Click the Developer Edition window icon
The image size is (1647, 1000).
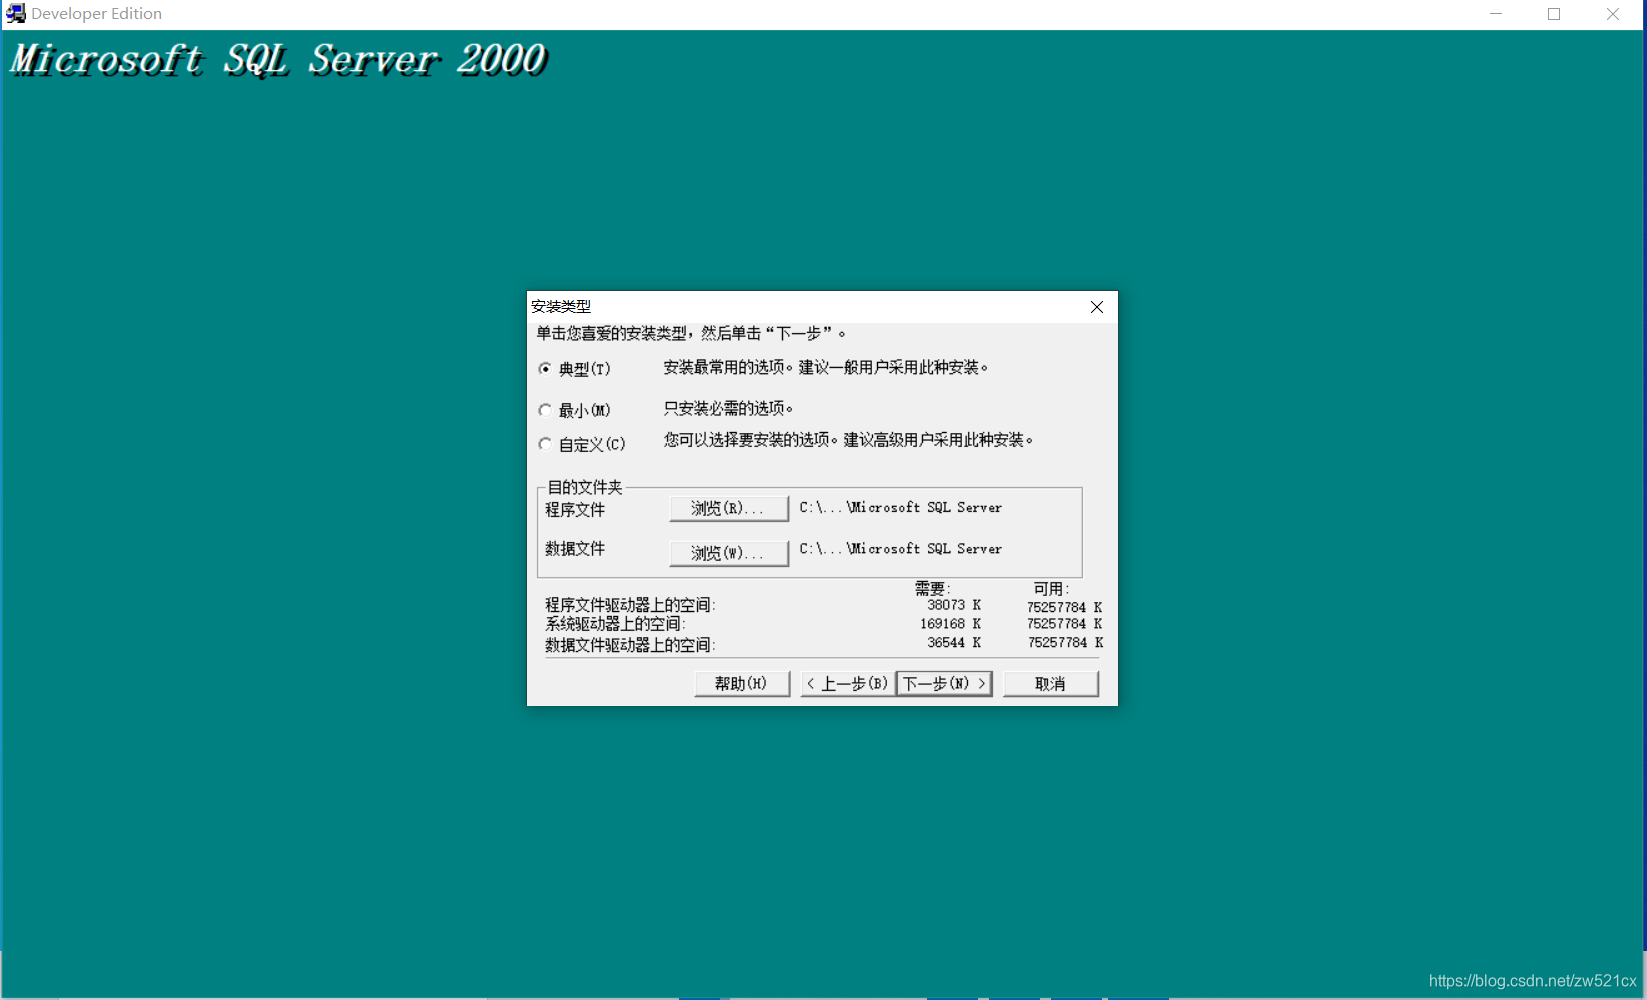point(16,14)
